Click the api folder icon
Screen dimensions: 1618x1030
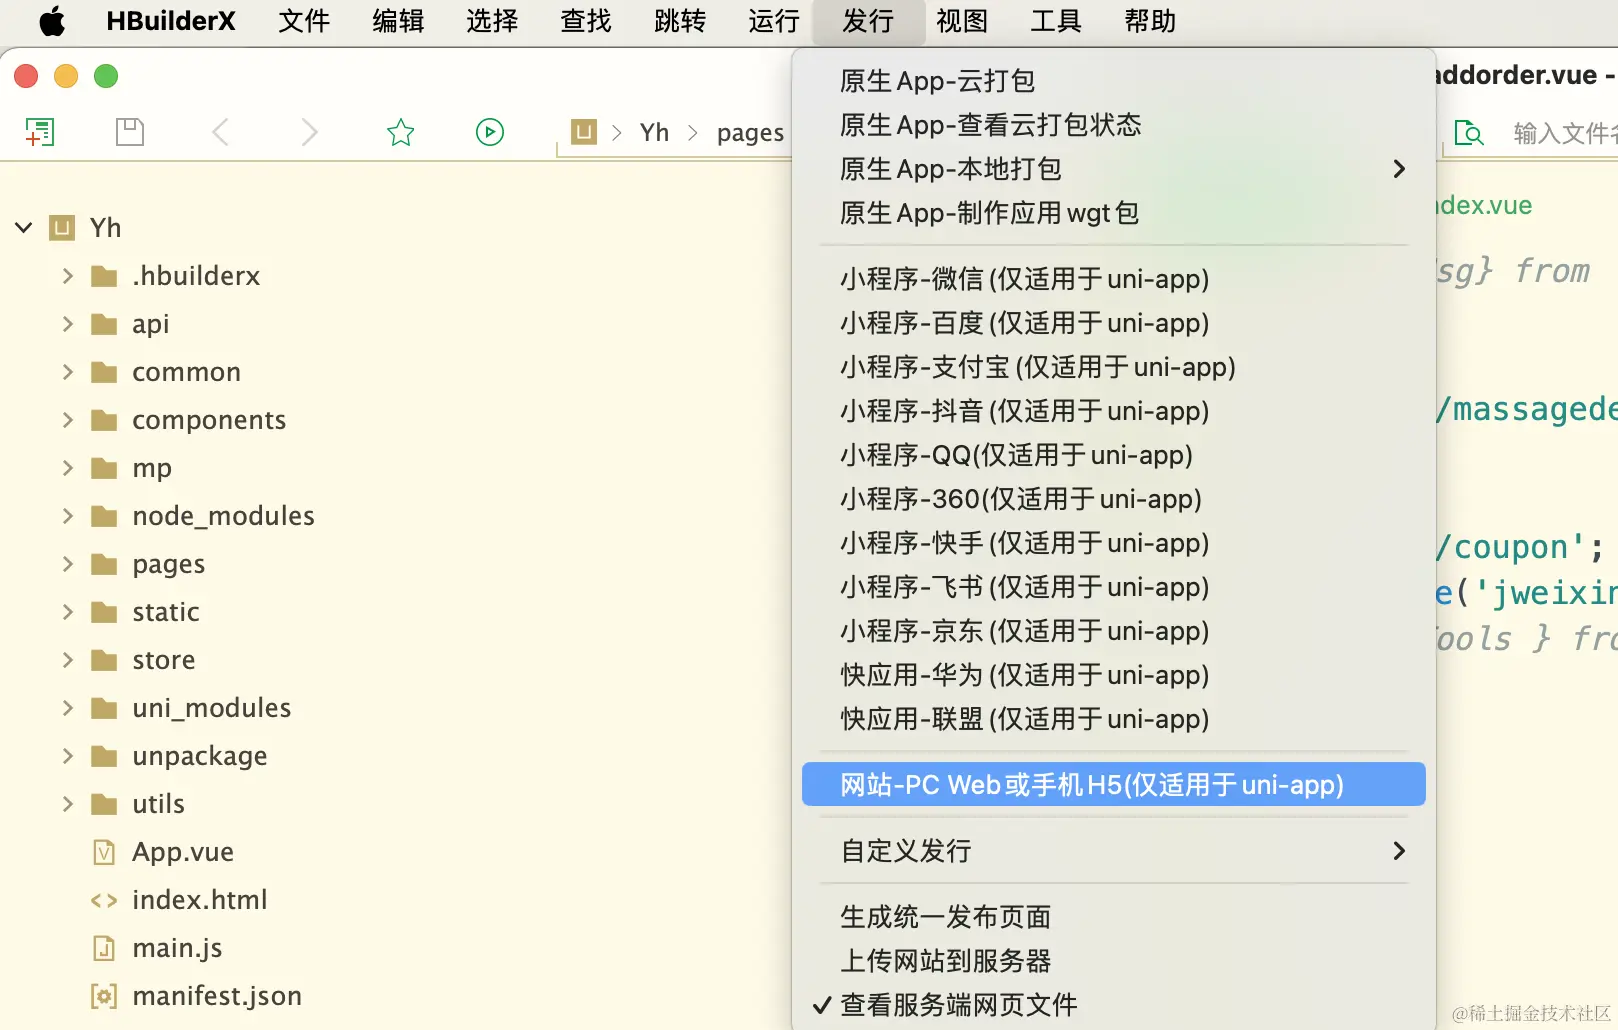point(104,324)
